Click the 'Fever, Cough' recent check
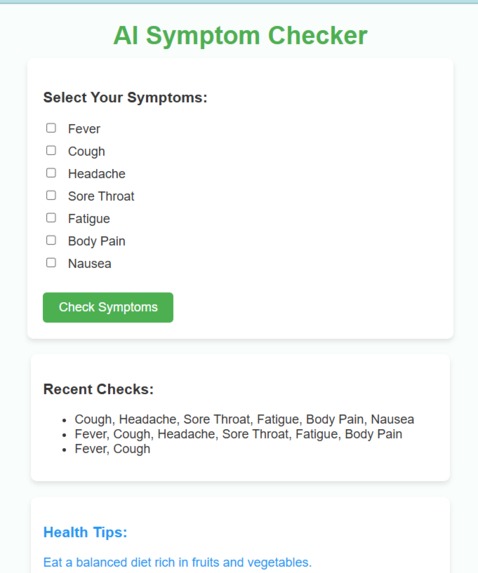 tap(113, 449)
